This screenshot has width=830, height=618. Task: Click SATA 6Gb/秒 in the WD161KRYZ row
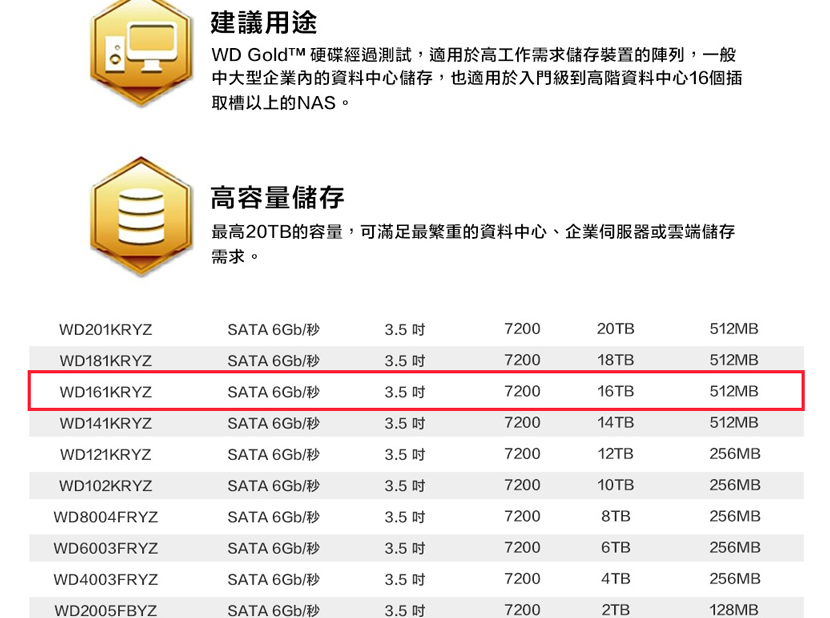point(274,392)
